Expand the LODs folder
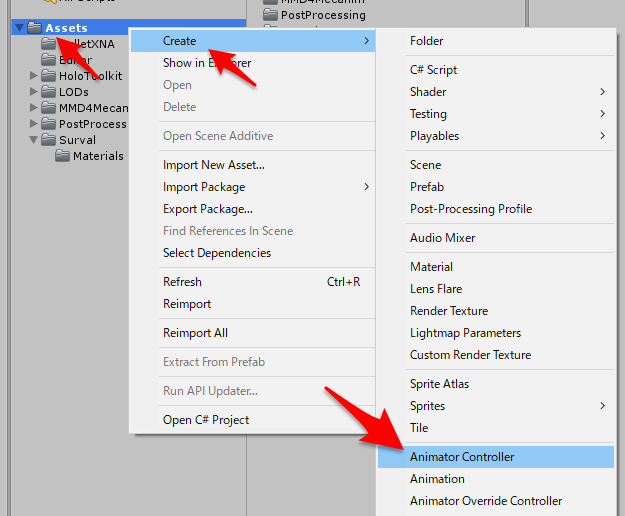 (x=33, y=92)
